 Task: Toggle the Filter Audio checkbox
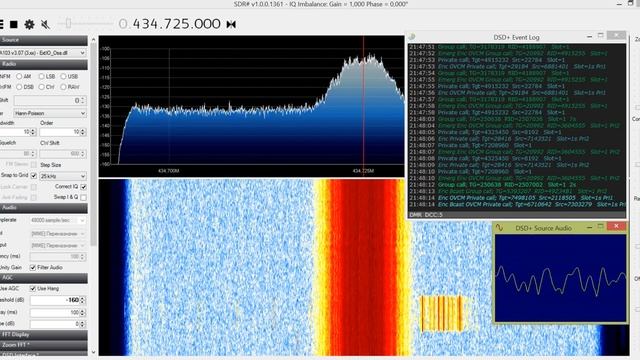[x=33, y=267]
